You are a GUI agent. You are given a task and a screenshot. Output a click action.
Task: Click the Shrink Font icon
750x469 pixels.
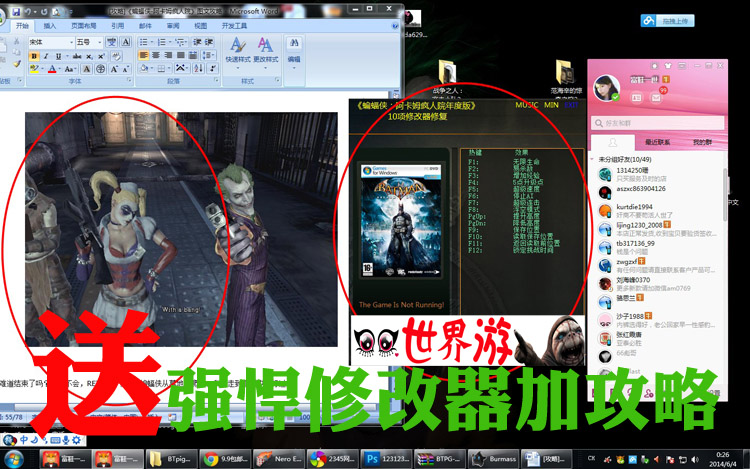(125, 69)
